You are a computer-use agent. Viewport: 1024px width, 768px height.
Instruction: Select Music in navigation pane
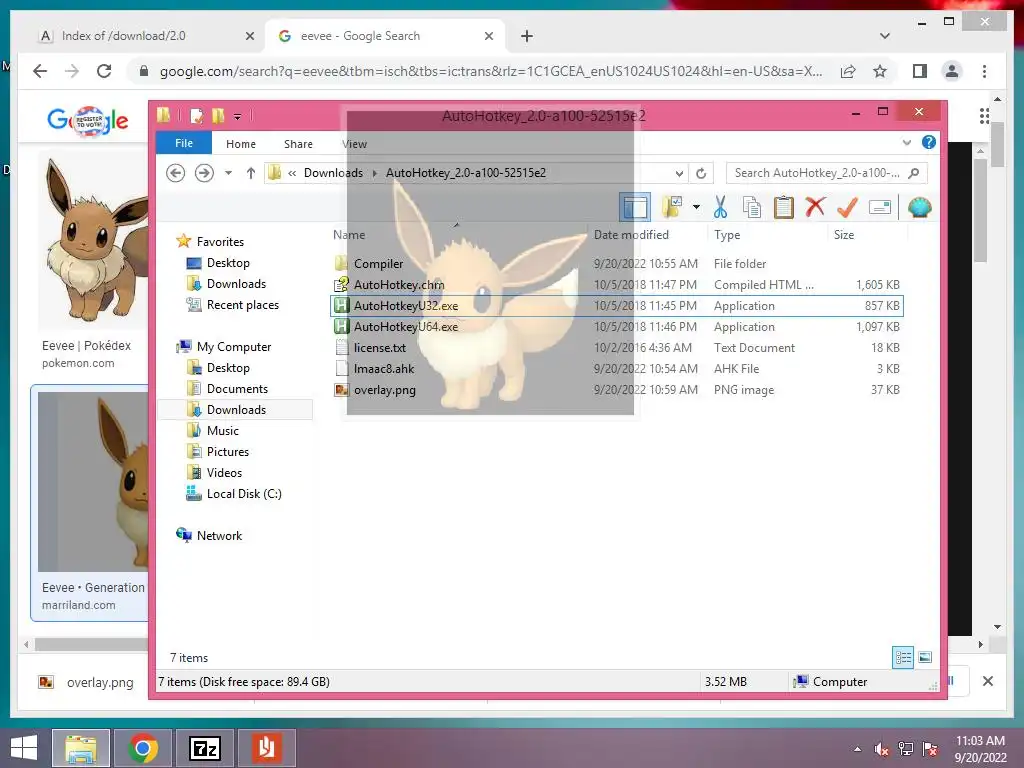(223, 430)
